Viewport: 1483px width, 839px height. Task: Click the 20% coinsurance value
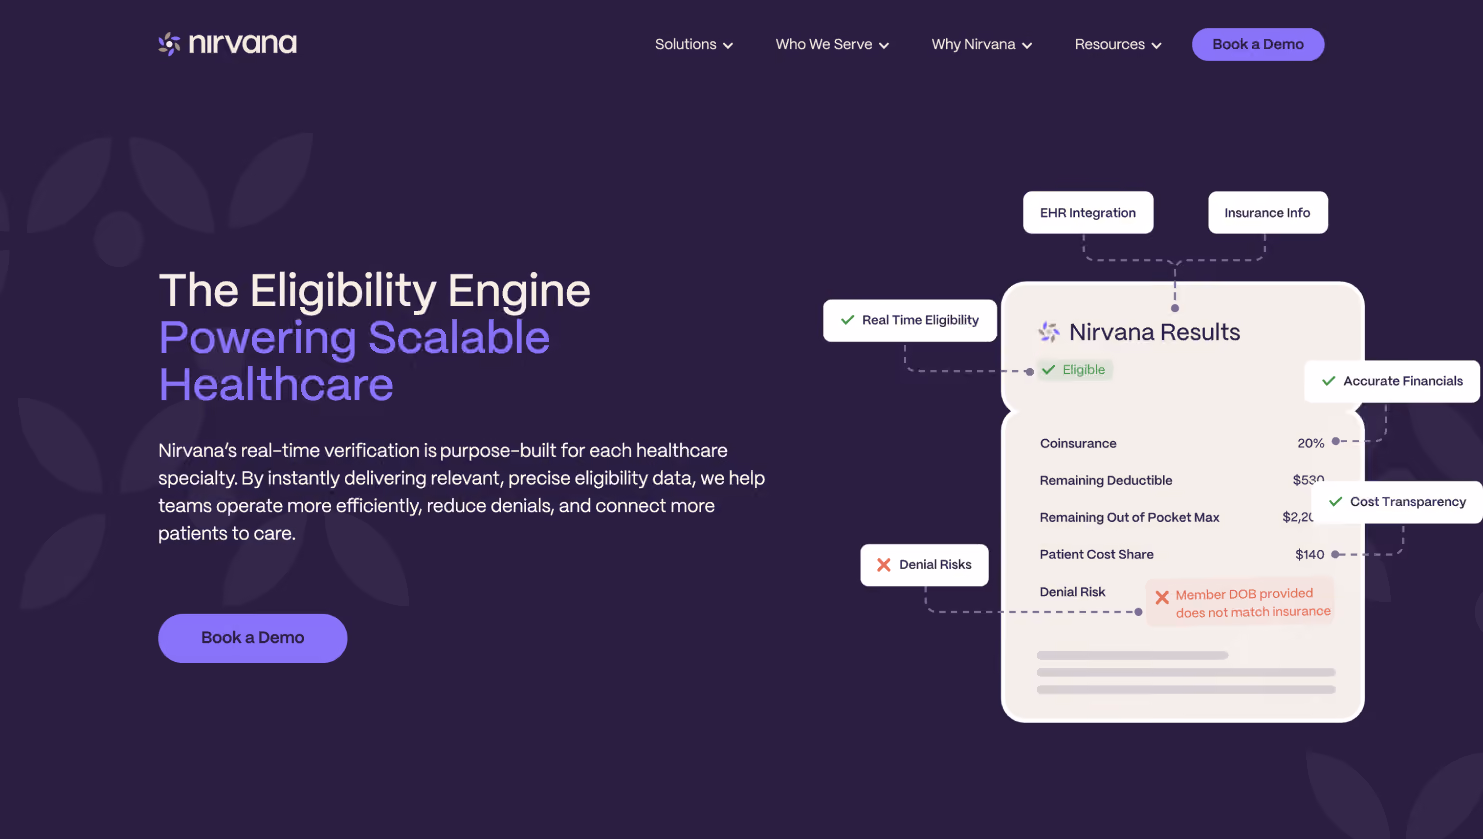coord(1311,443)
